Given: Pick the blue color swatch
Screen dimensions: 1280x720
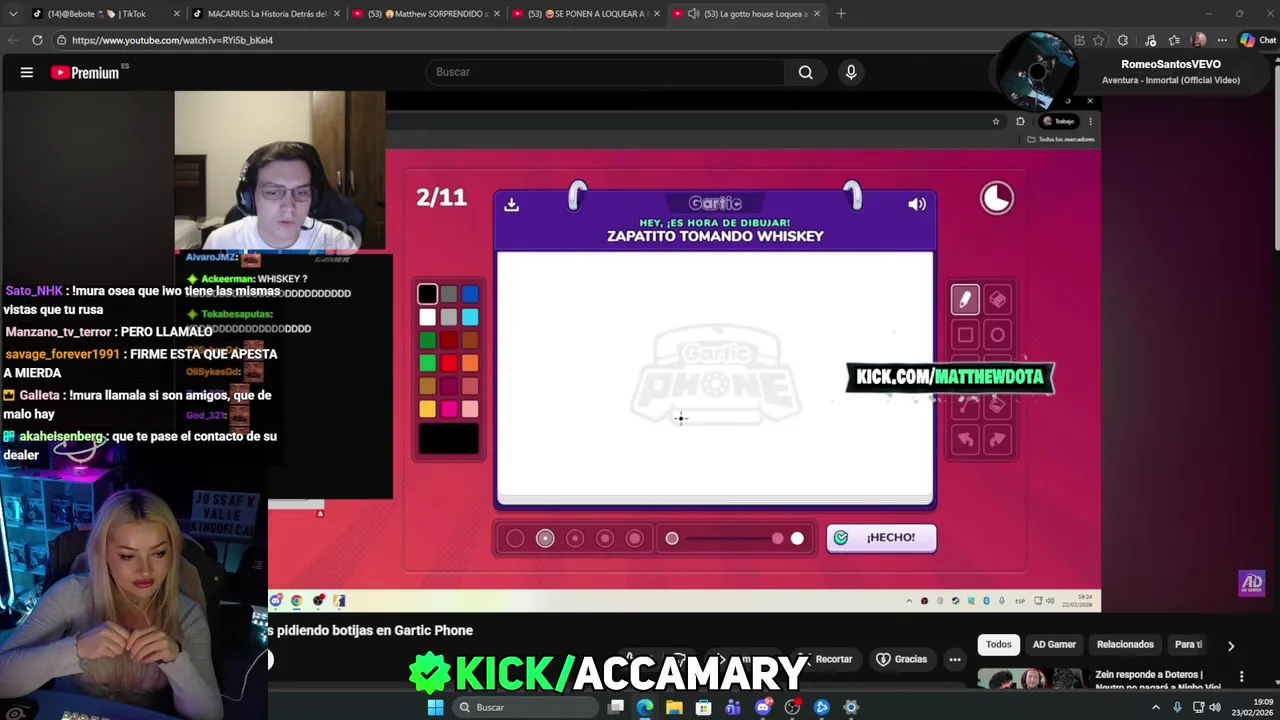Looking at the screenshot, I should (470, 294).
